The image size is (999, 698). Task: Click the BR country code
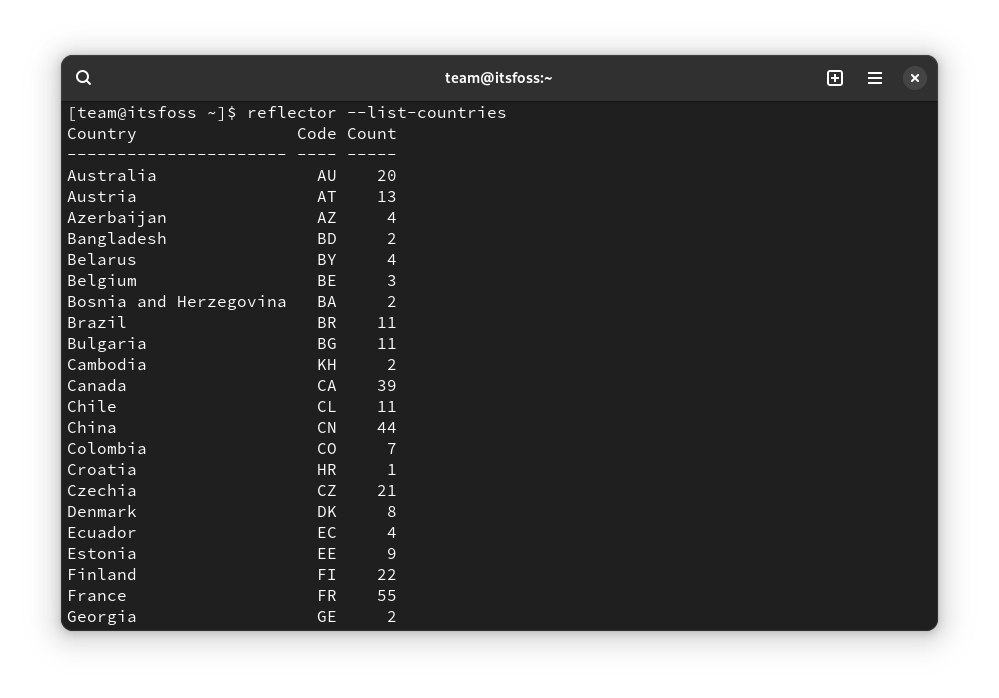pyautogui.click(x=327, y=323)
